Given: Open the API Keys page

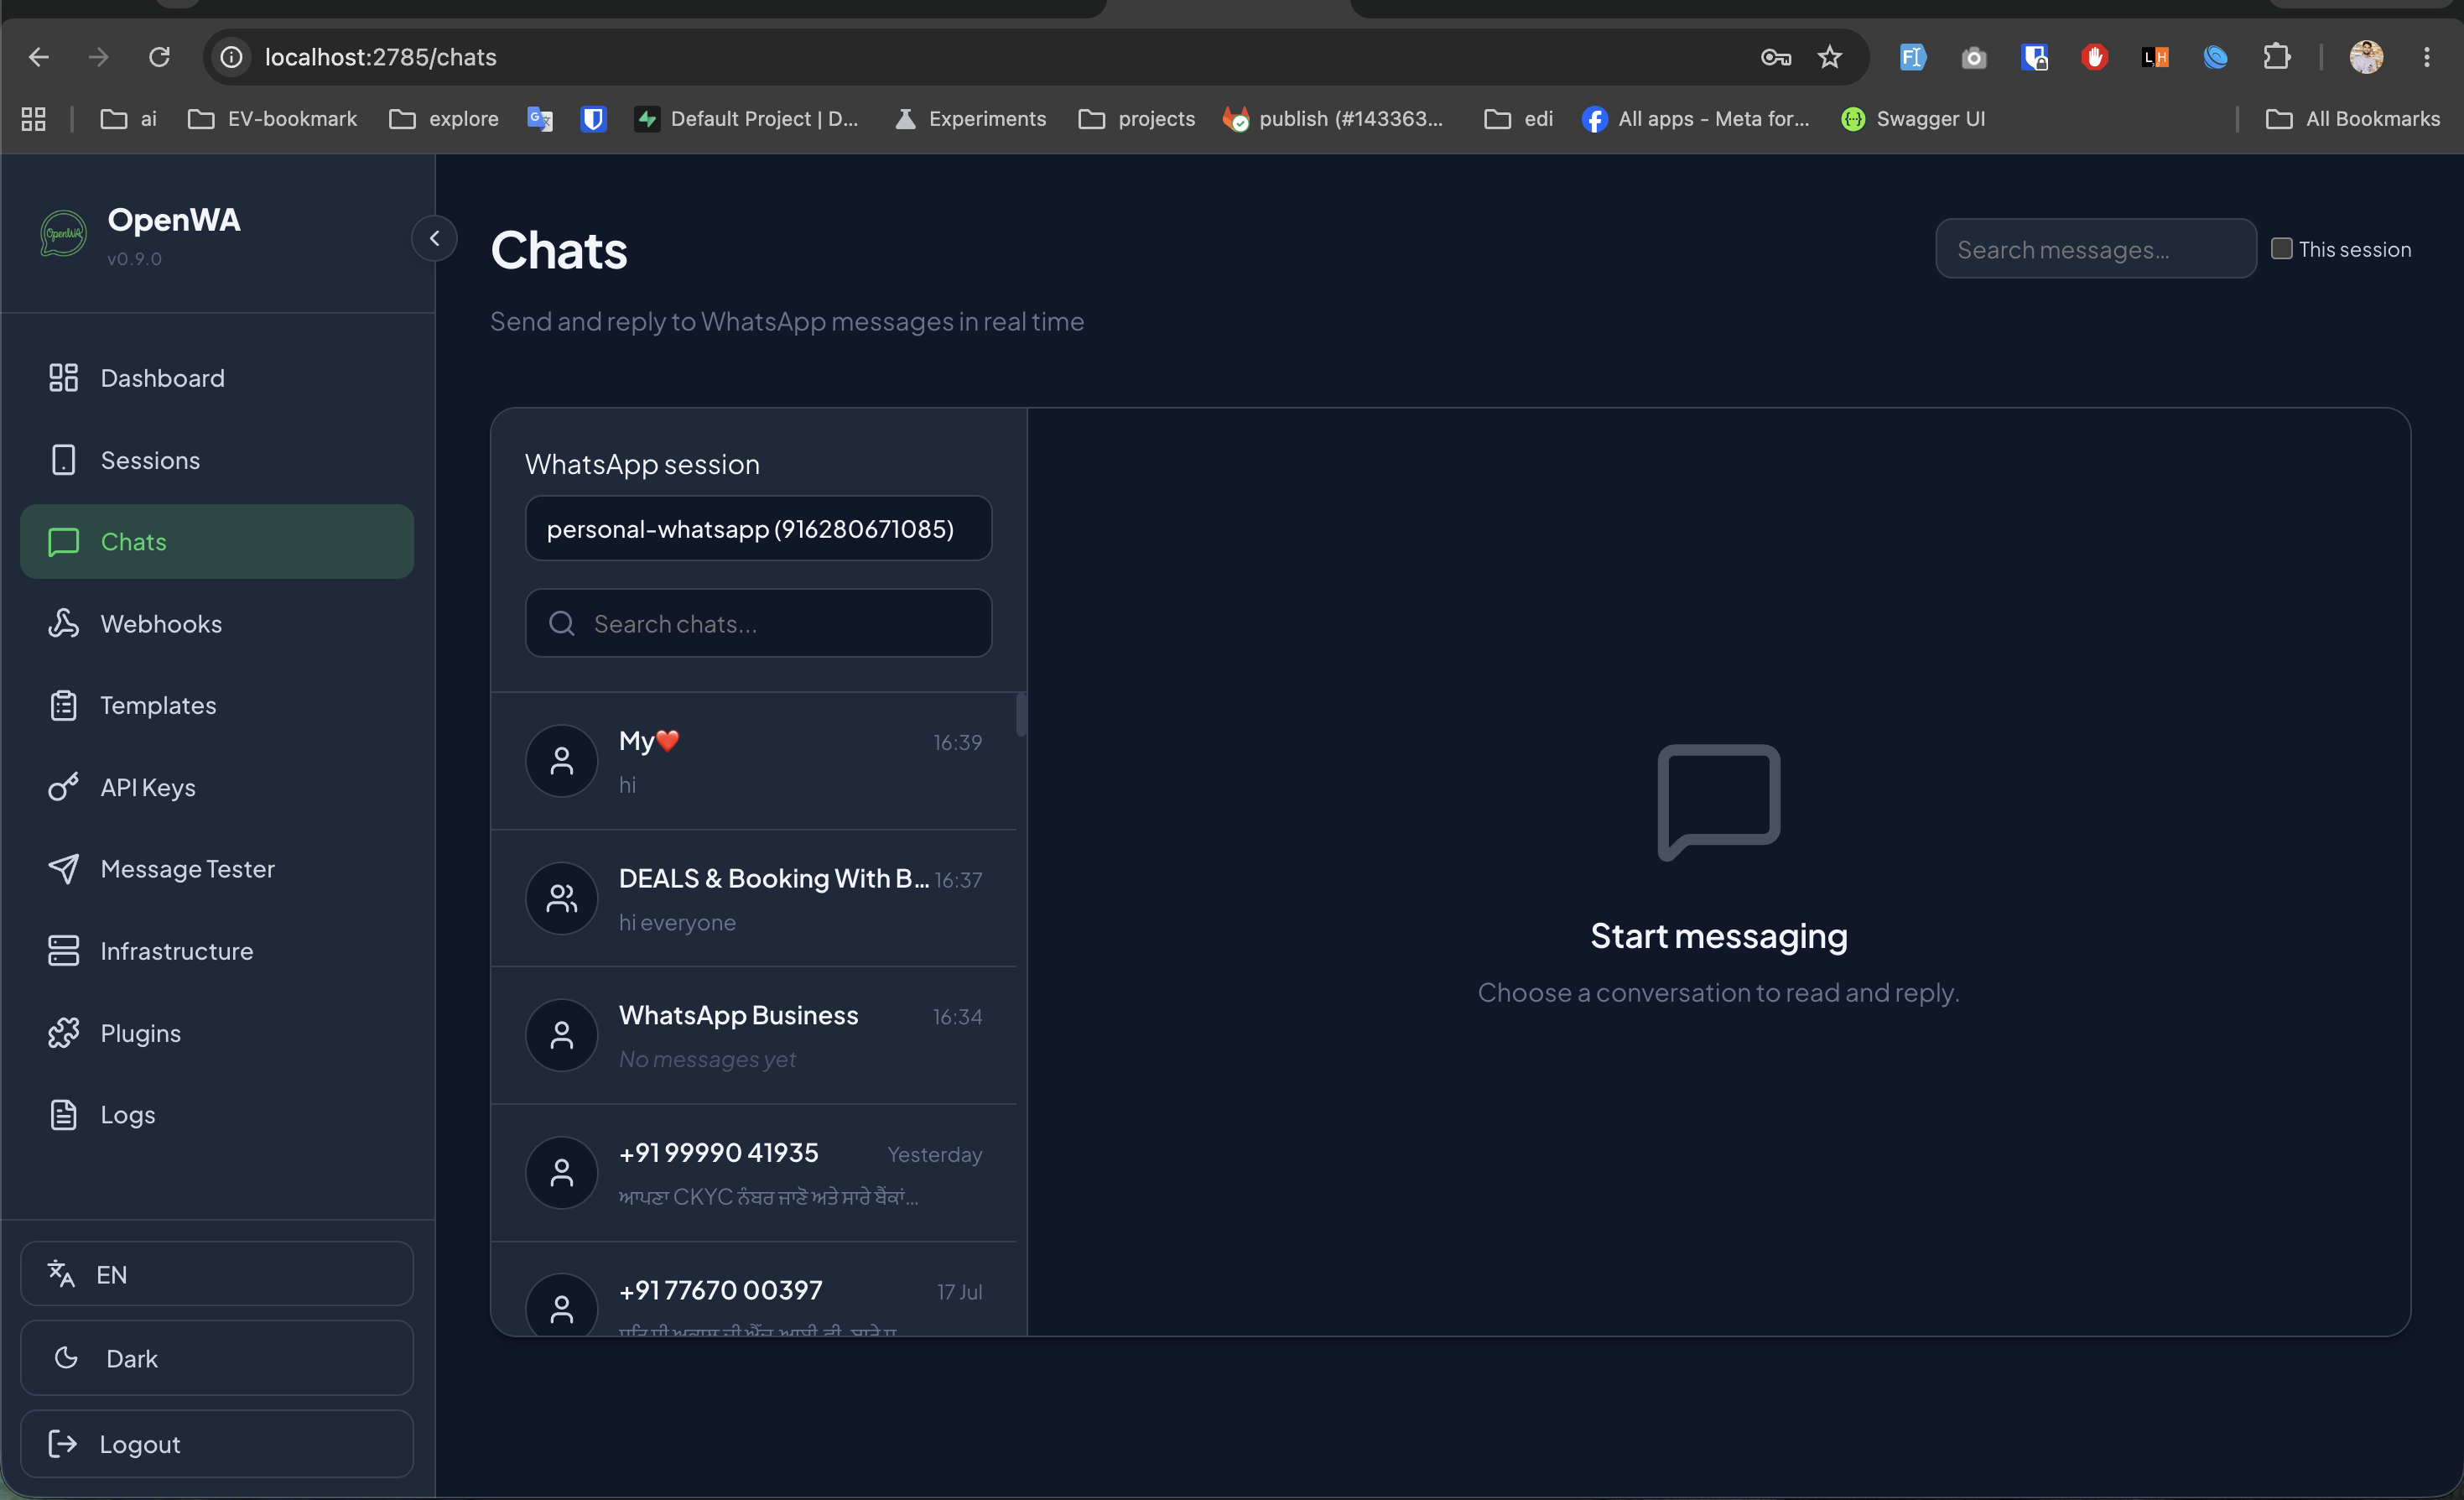Looking at the screenshot, I should click(217, 787).
